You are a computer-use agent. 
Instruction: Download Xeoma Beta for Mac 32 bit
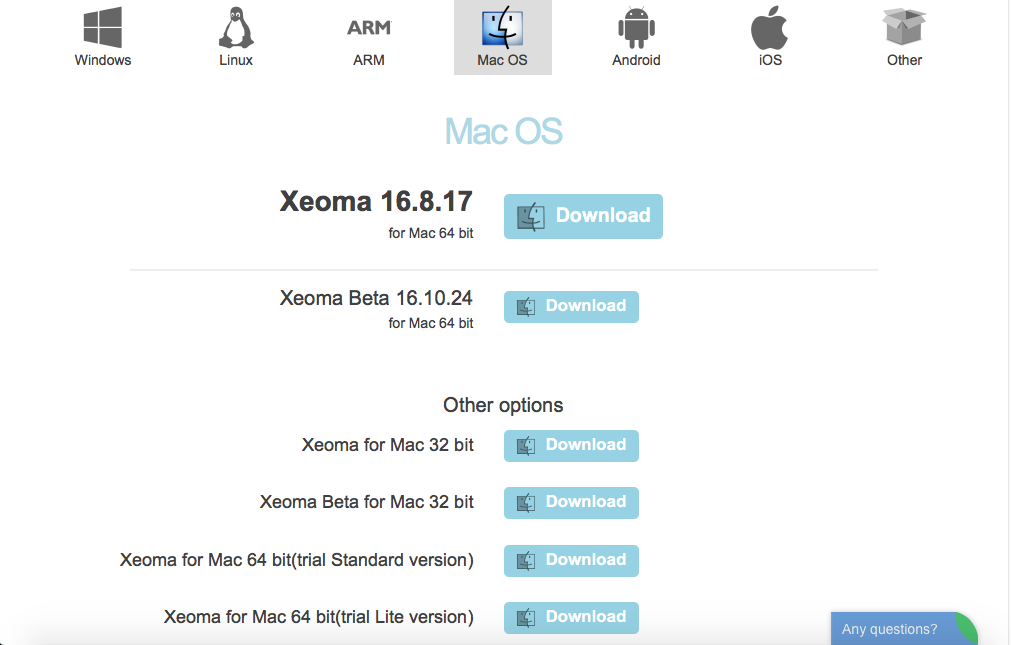[571, 502]
